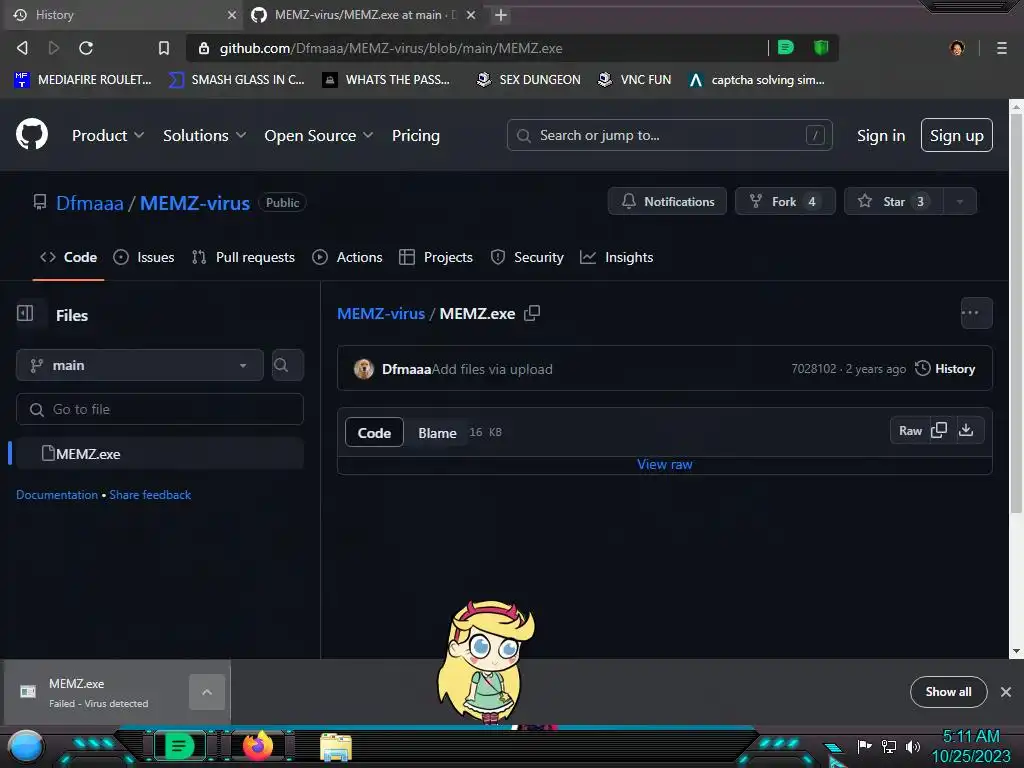Open the Pull requests tab

(x=243, y=257)
